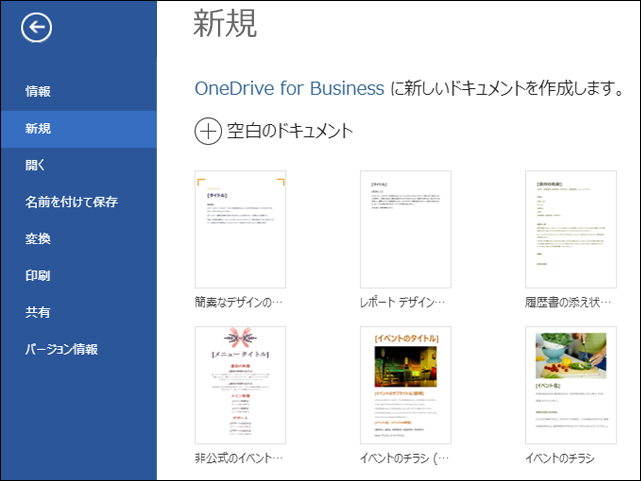Click the plus icon for blank document
Viewport: 641px width, 481px height.
click(x=207, y=130)
